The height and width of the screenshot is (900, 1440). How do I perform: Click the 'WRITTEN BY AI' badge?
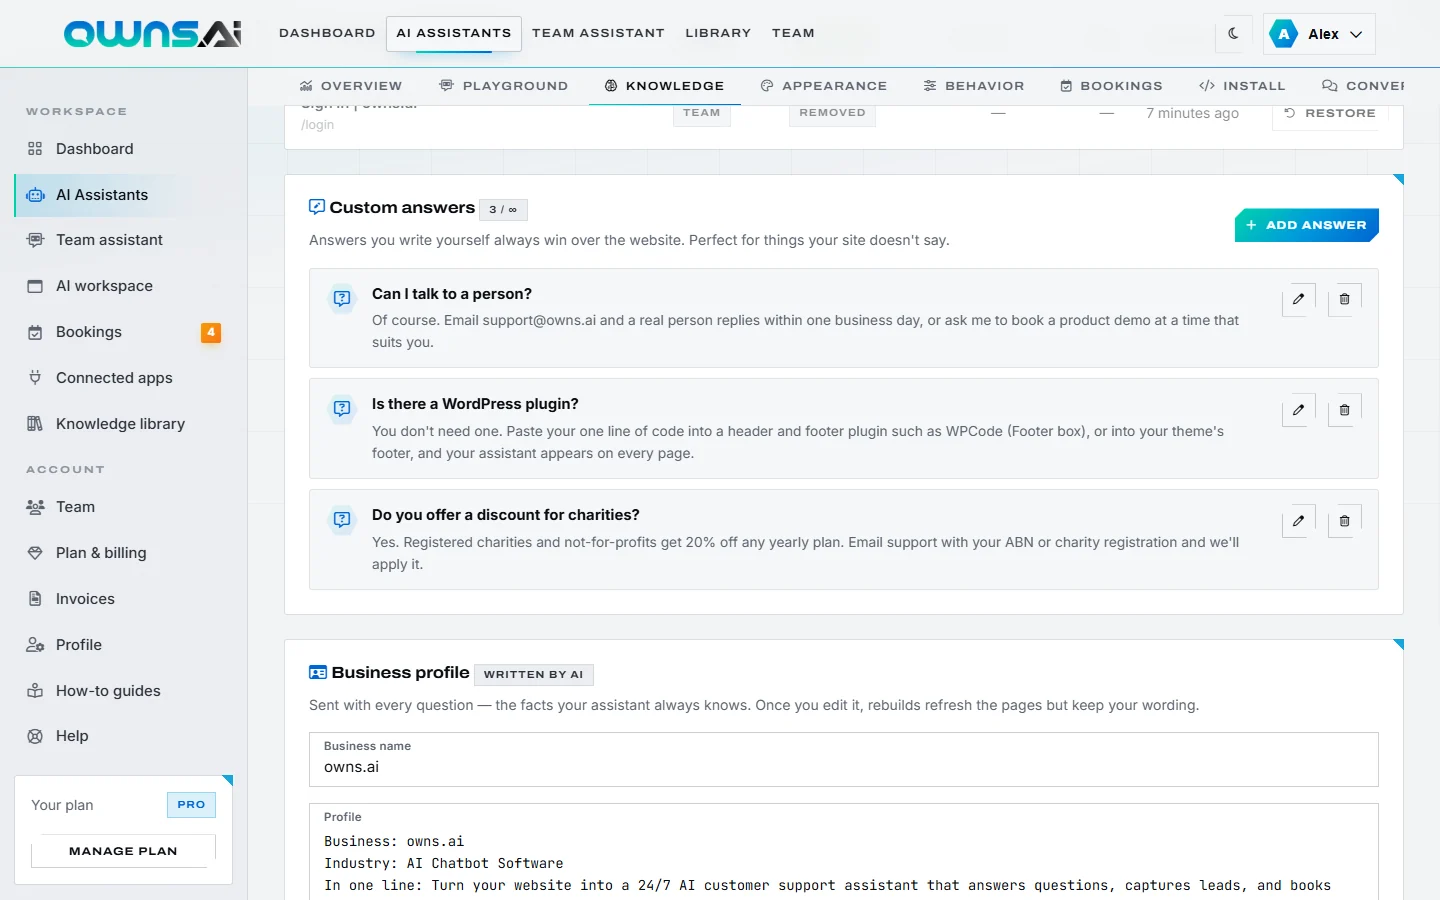click(x=534, y=675)
